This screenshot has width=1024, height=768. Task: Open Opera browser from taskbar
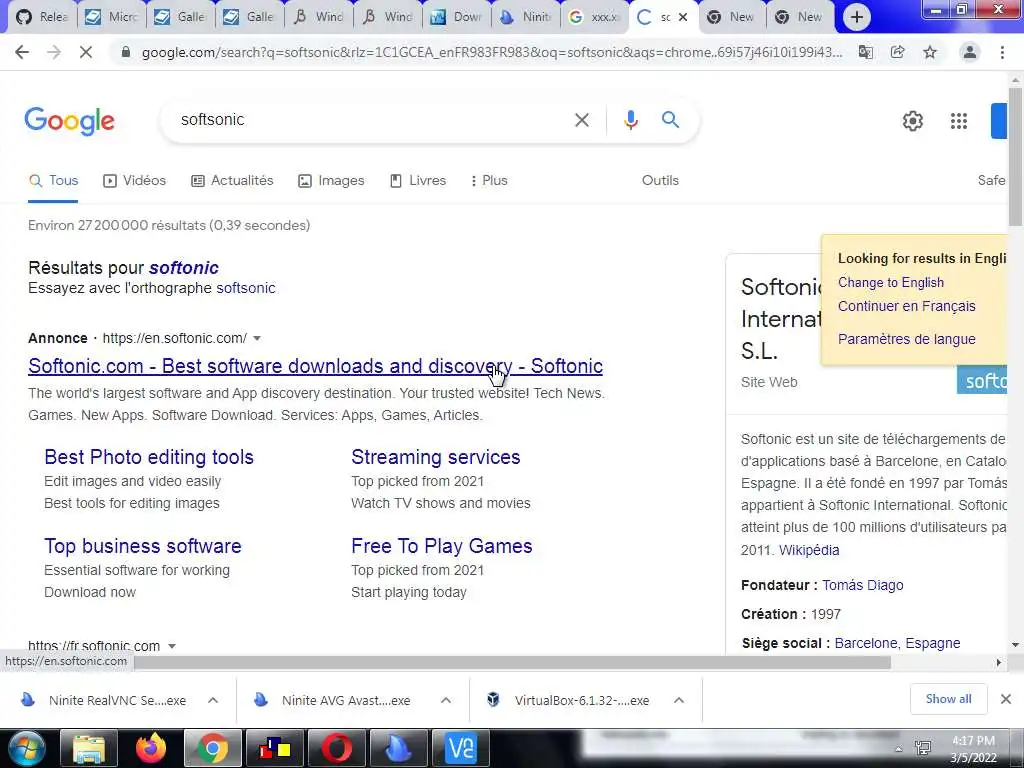point(337,748)
